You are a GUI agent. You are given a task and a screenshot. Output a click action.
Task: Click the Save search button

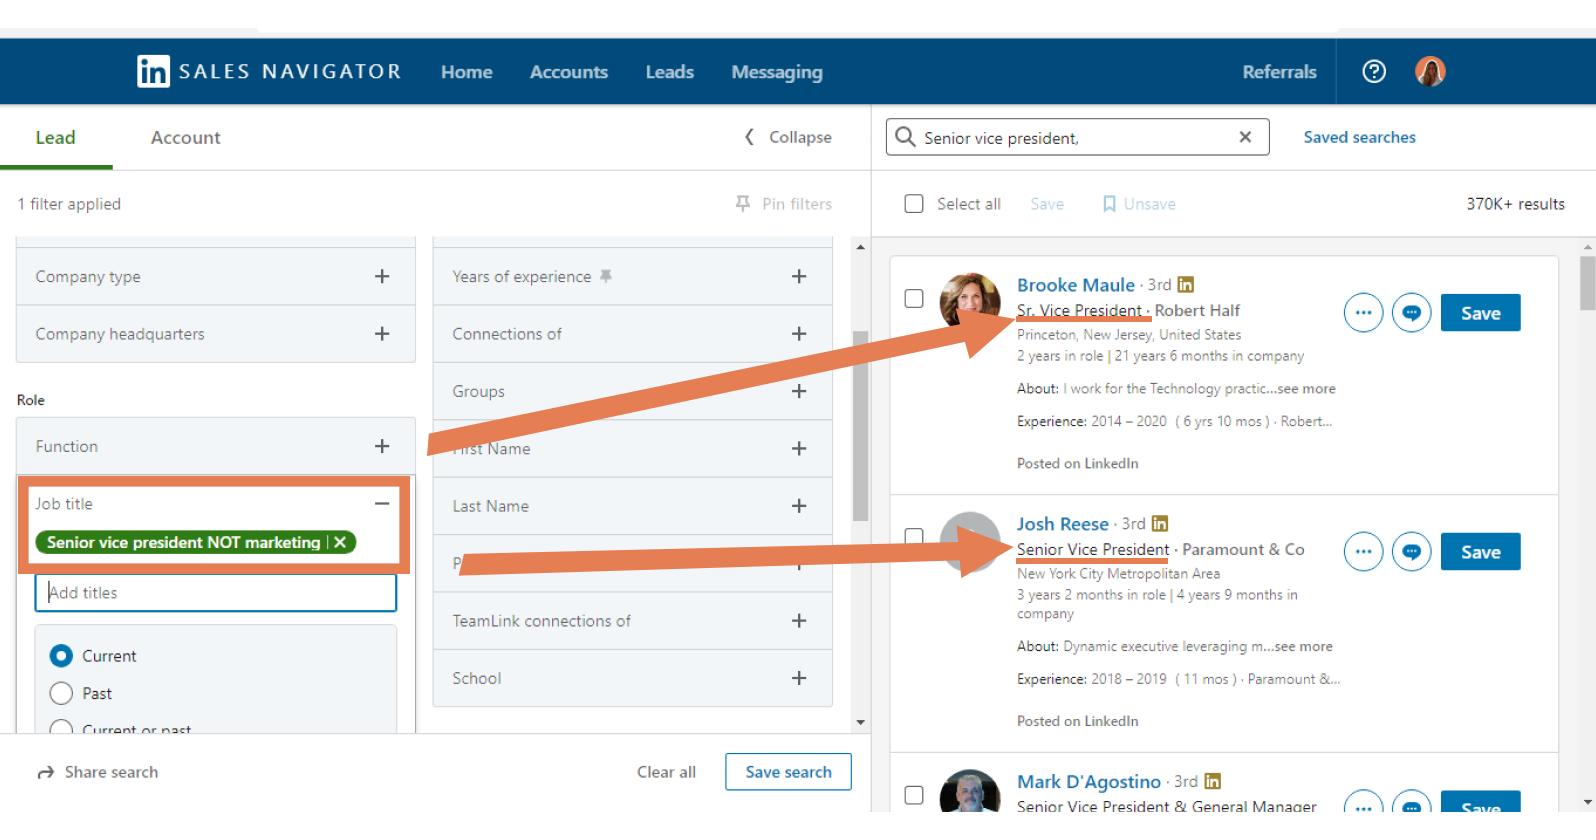(789, 772)
